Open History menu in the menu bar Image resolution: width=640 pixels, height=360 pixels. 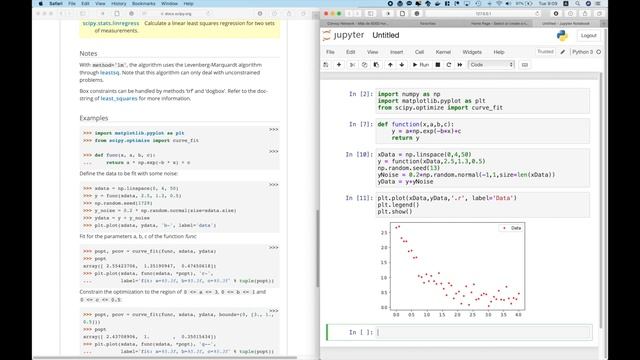click(x=118, y=3)
